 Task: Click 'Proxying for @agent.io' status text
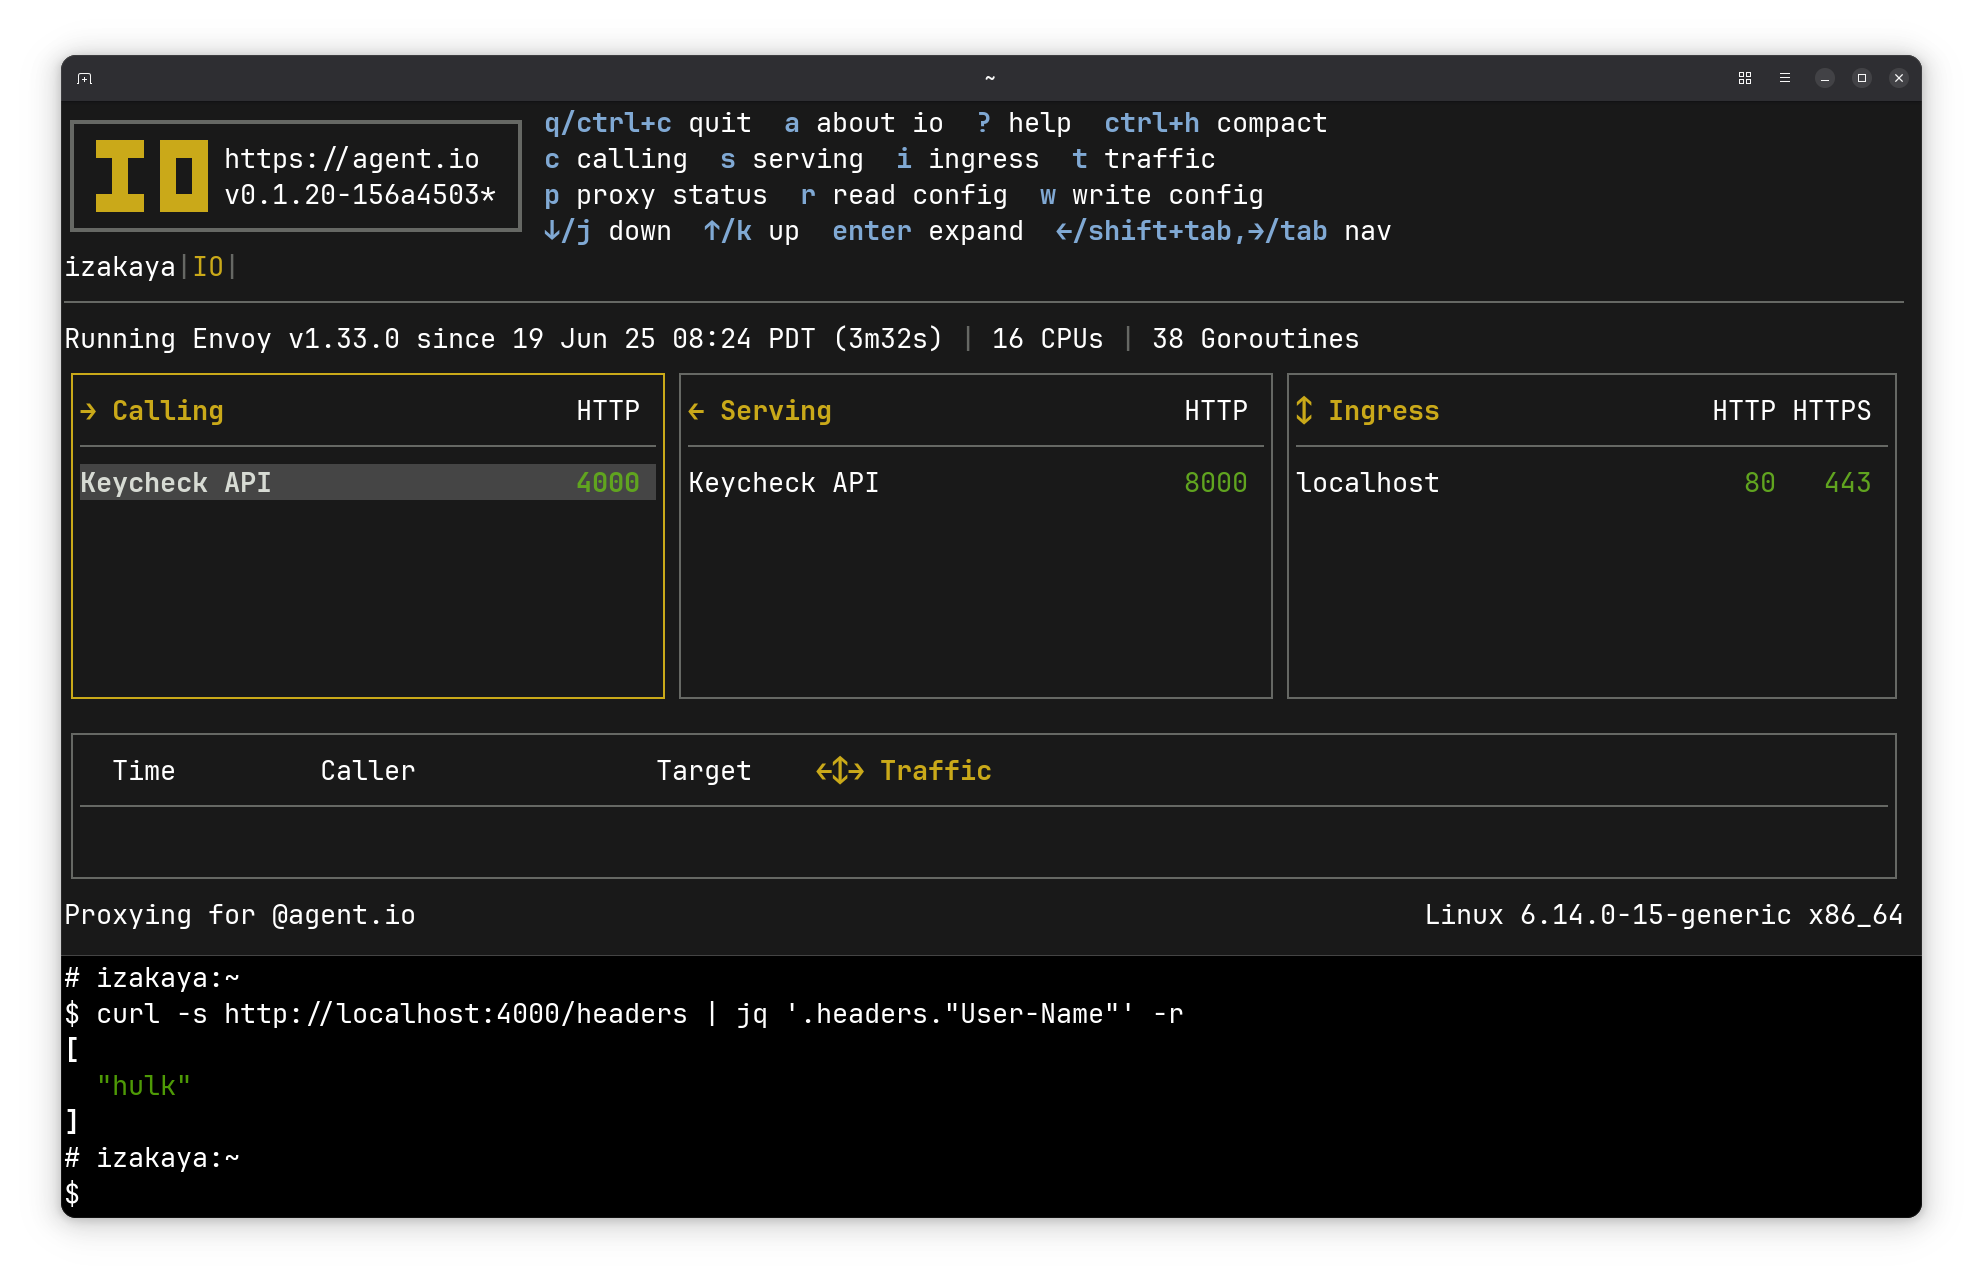(240, 915)
